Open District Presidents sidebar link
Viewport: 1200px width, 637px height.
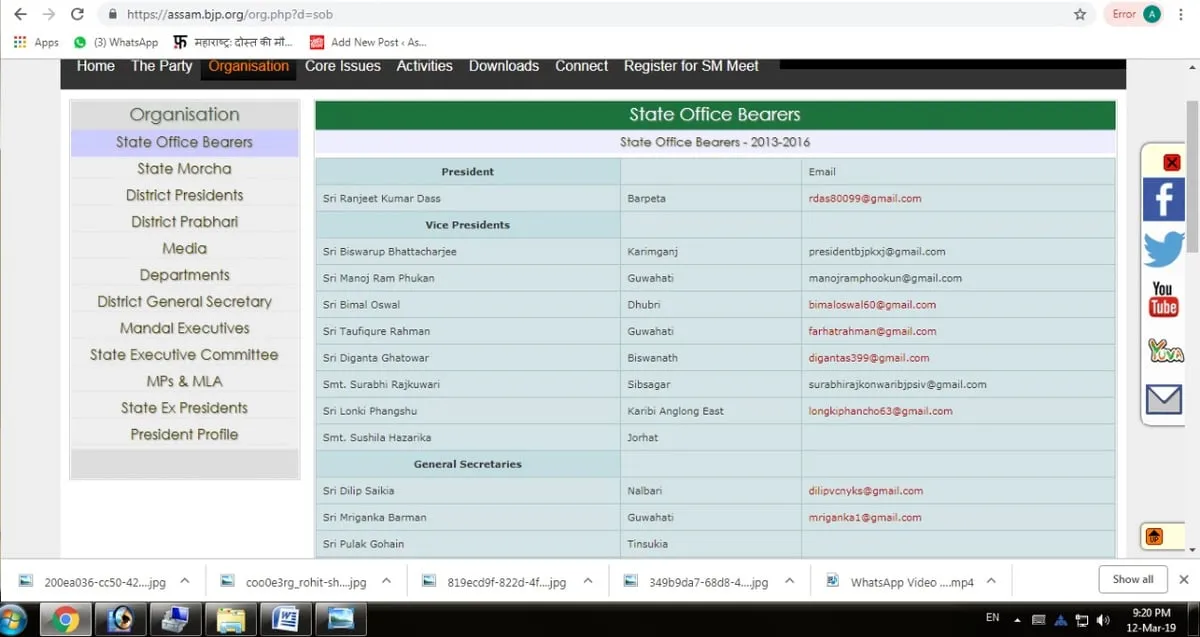click(x=185, y=195)
